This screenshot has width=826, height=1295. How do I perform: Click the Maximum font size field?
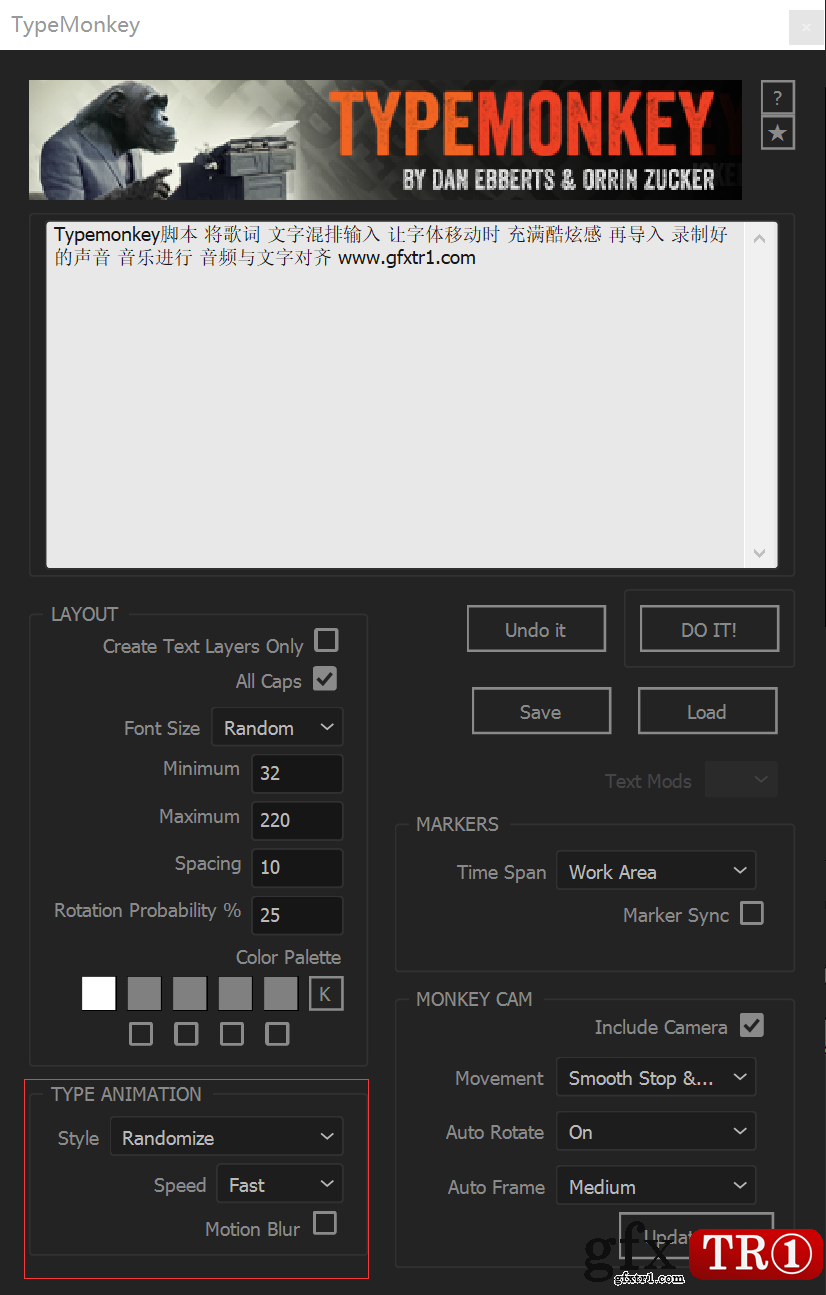297,820
